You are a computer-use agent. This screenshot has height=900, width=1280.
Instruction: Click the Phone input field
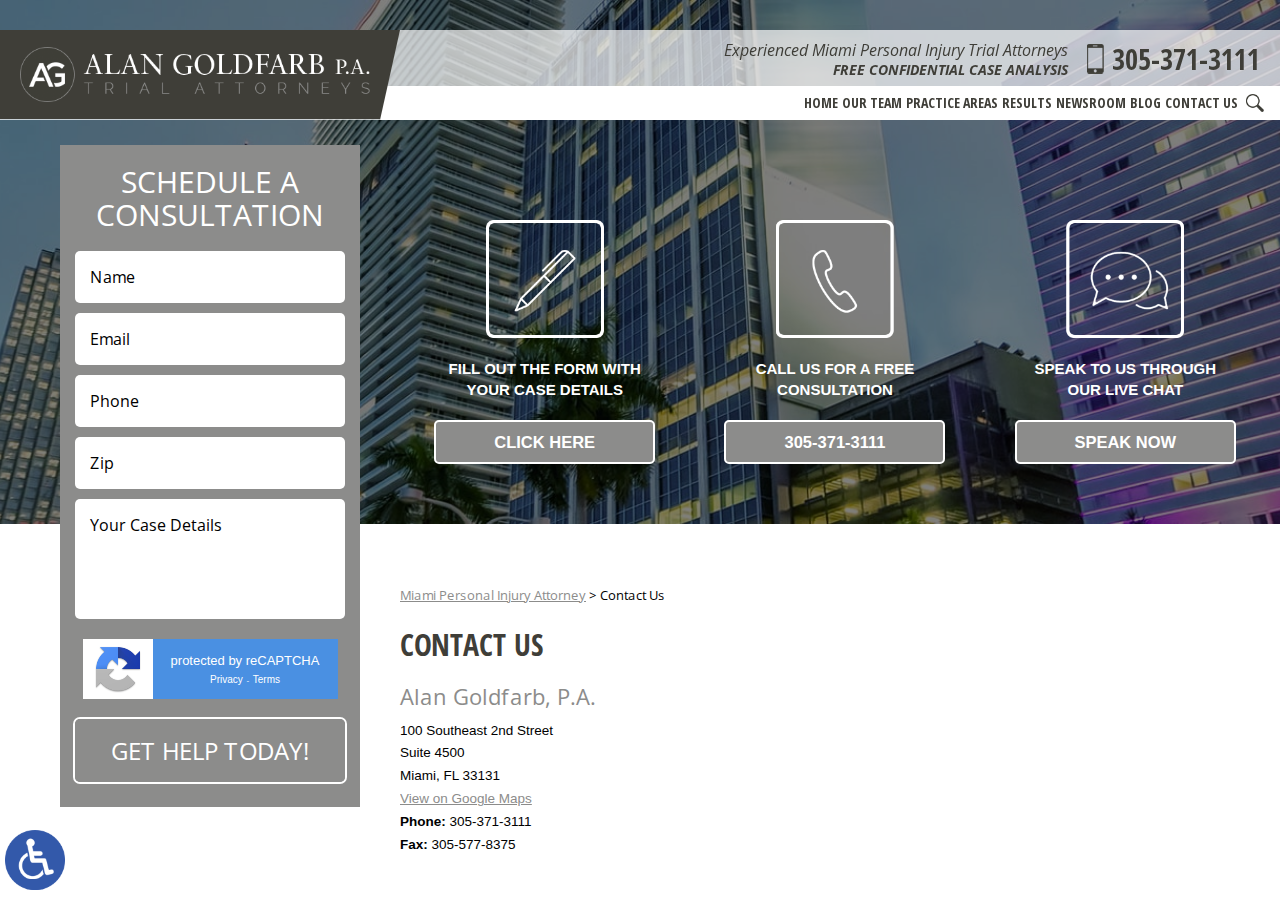pyautogui.click(x=210, y=401)
